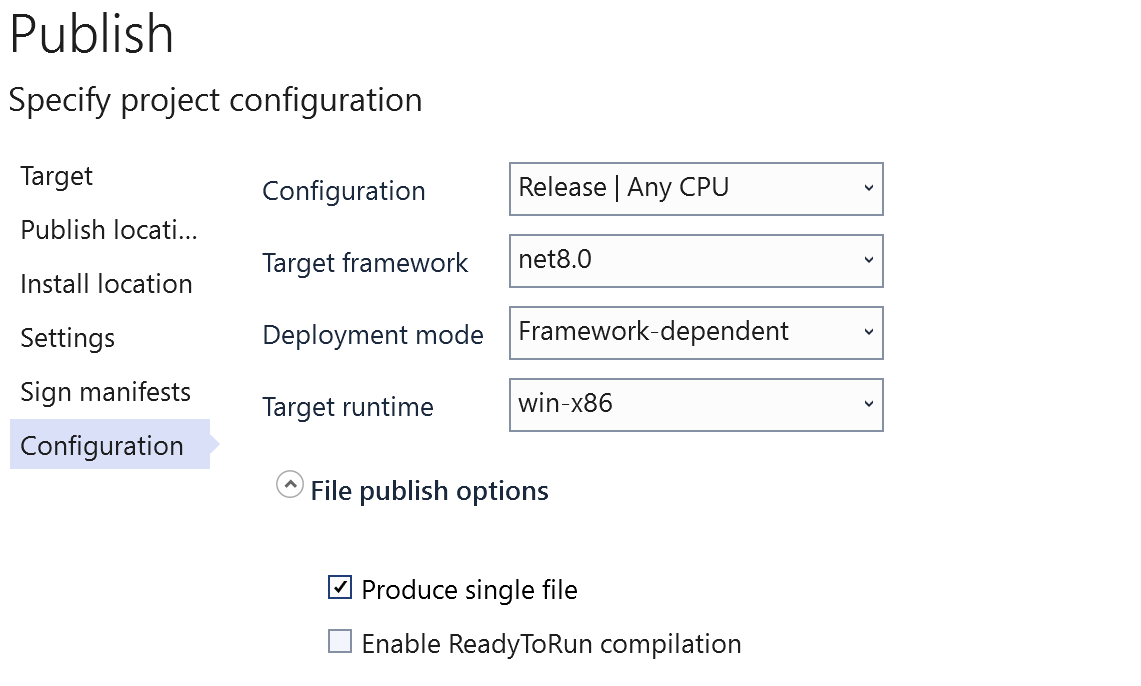Go to the Publish location step

tap(109, 230)
